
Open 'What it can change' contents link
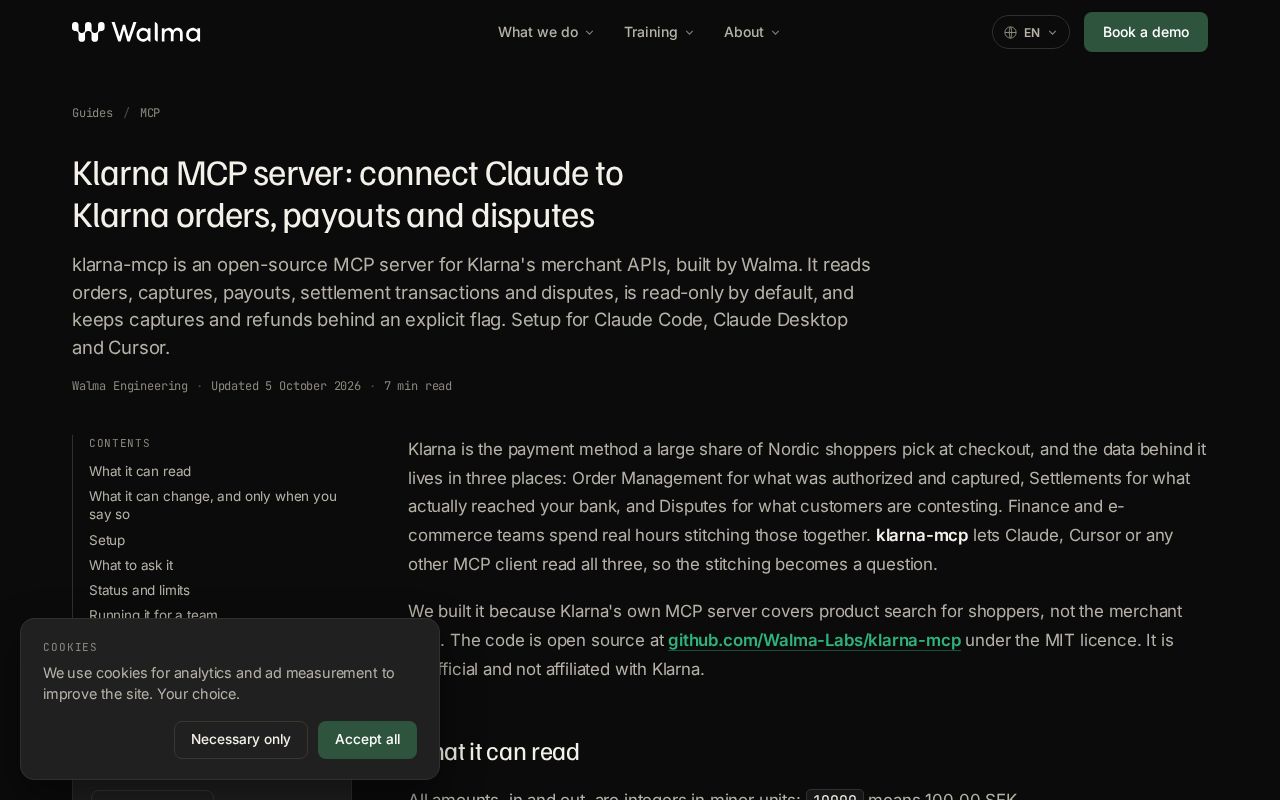213,505
